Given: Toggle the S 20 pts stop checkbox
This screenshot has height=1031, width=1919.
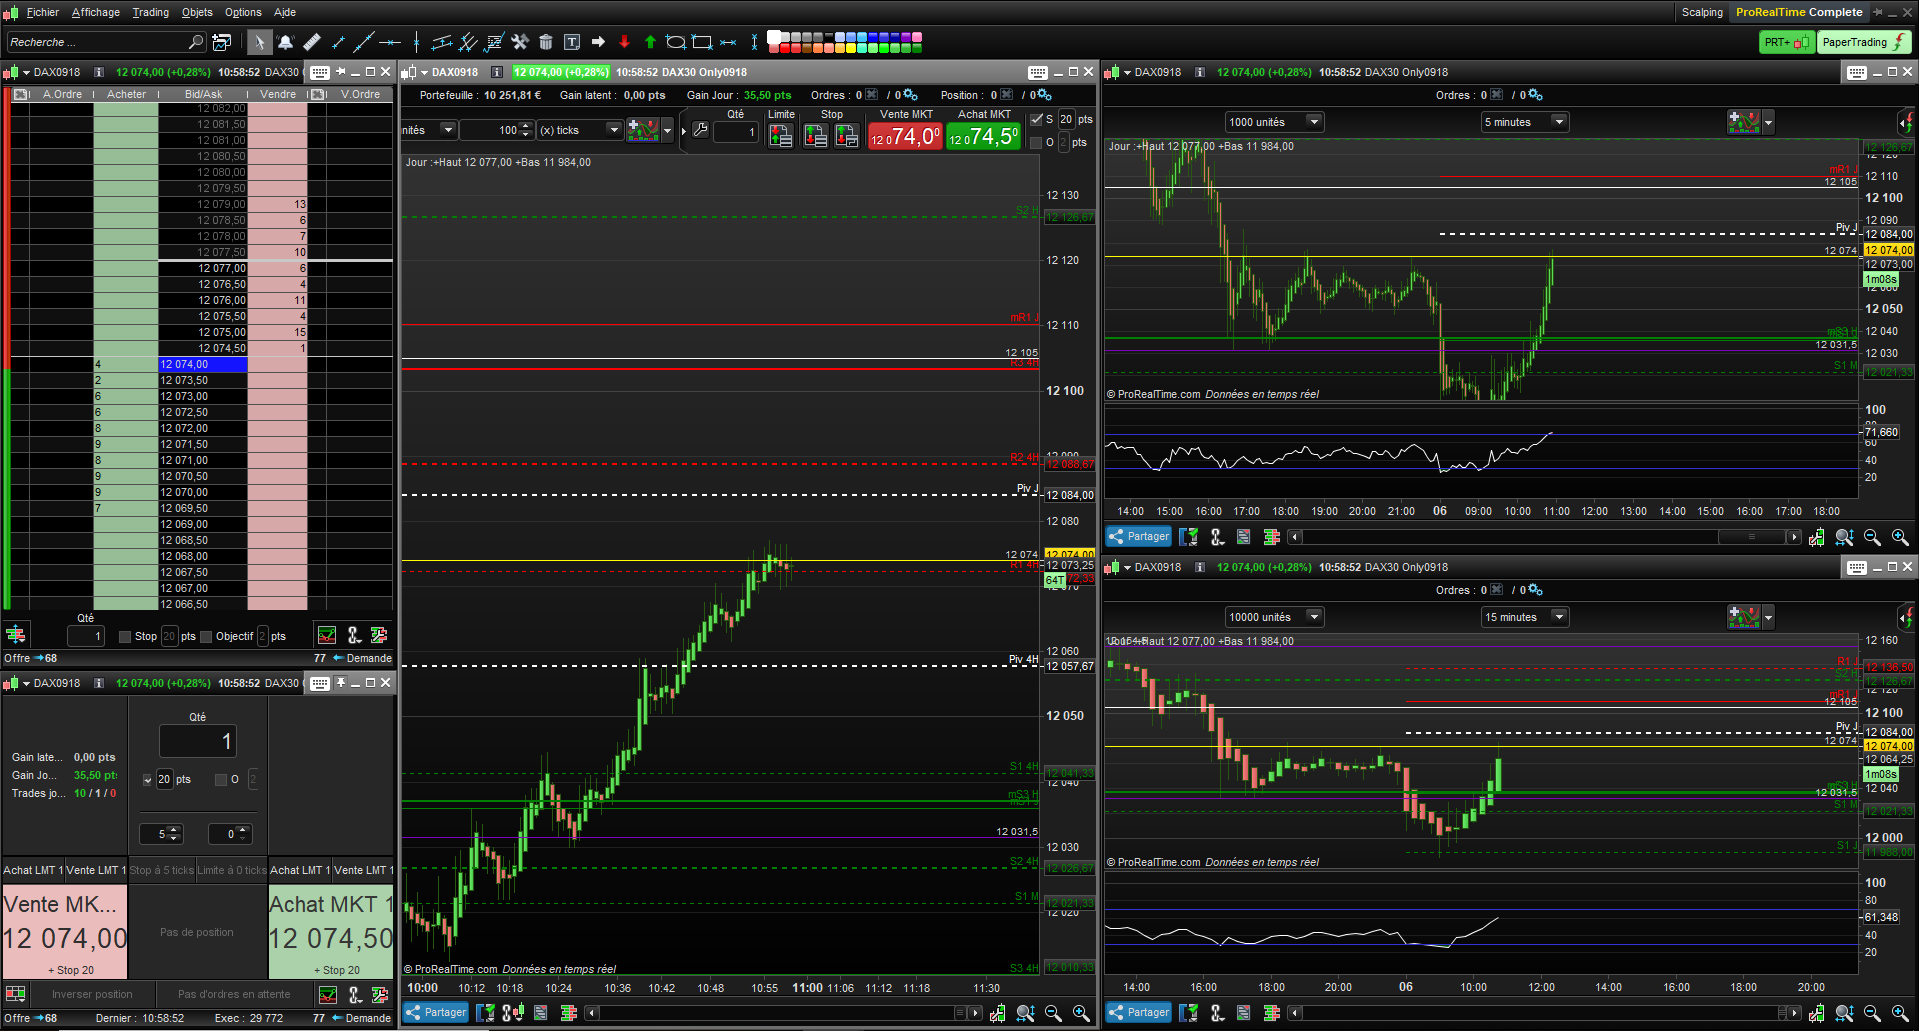Looking at the screenshot, I should [1036, 119].
